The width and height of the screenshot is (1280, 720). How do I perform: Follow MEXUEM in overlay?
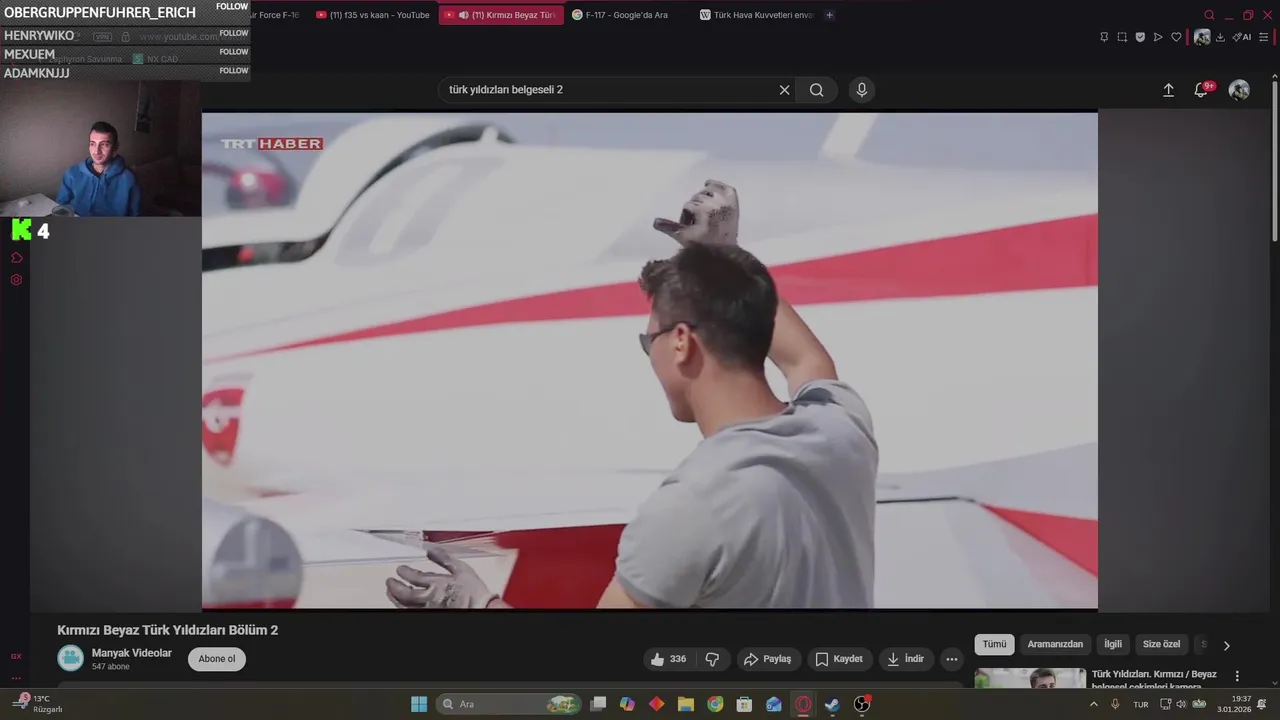[x=234, y=52]
